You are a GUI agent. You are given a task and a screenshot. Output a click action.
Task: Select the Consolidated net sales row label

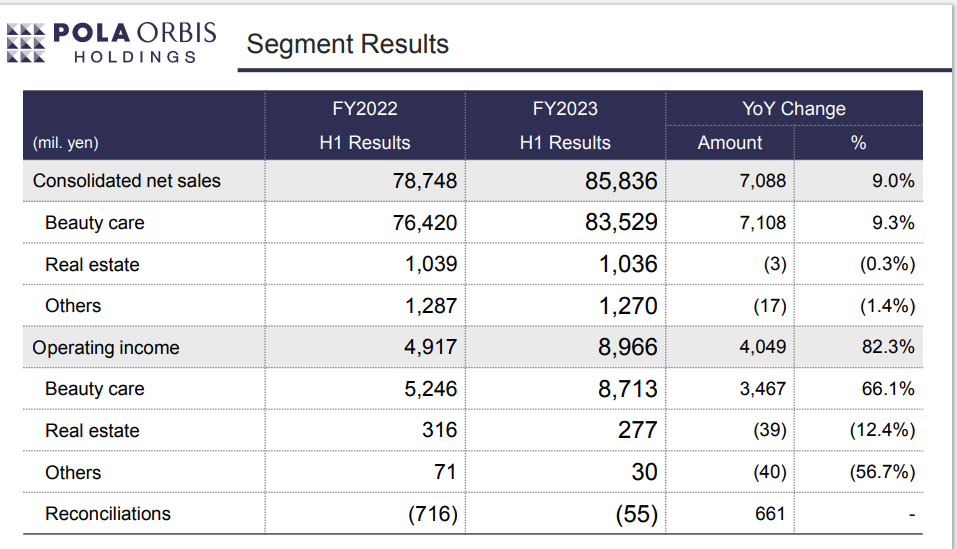(x=127, y=181)
